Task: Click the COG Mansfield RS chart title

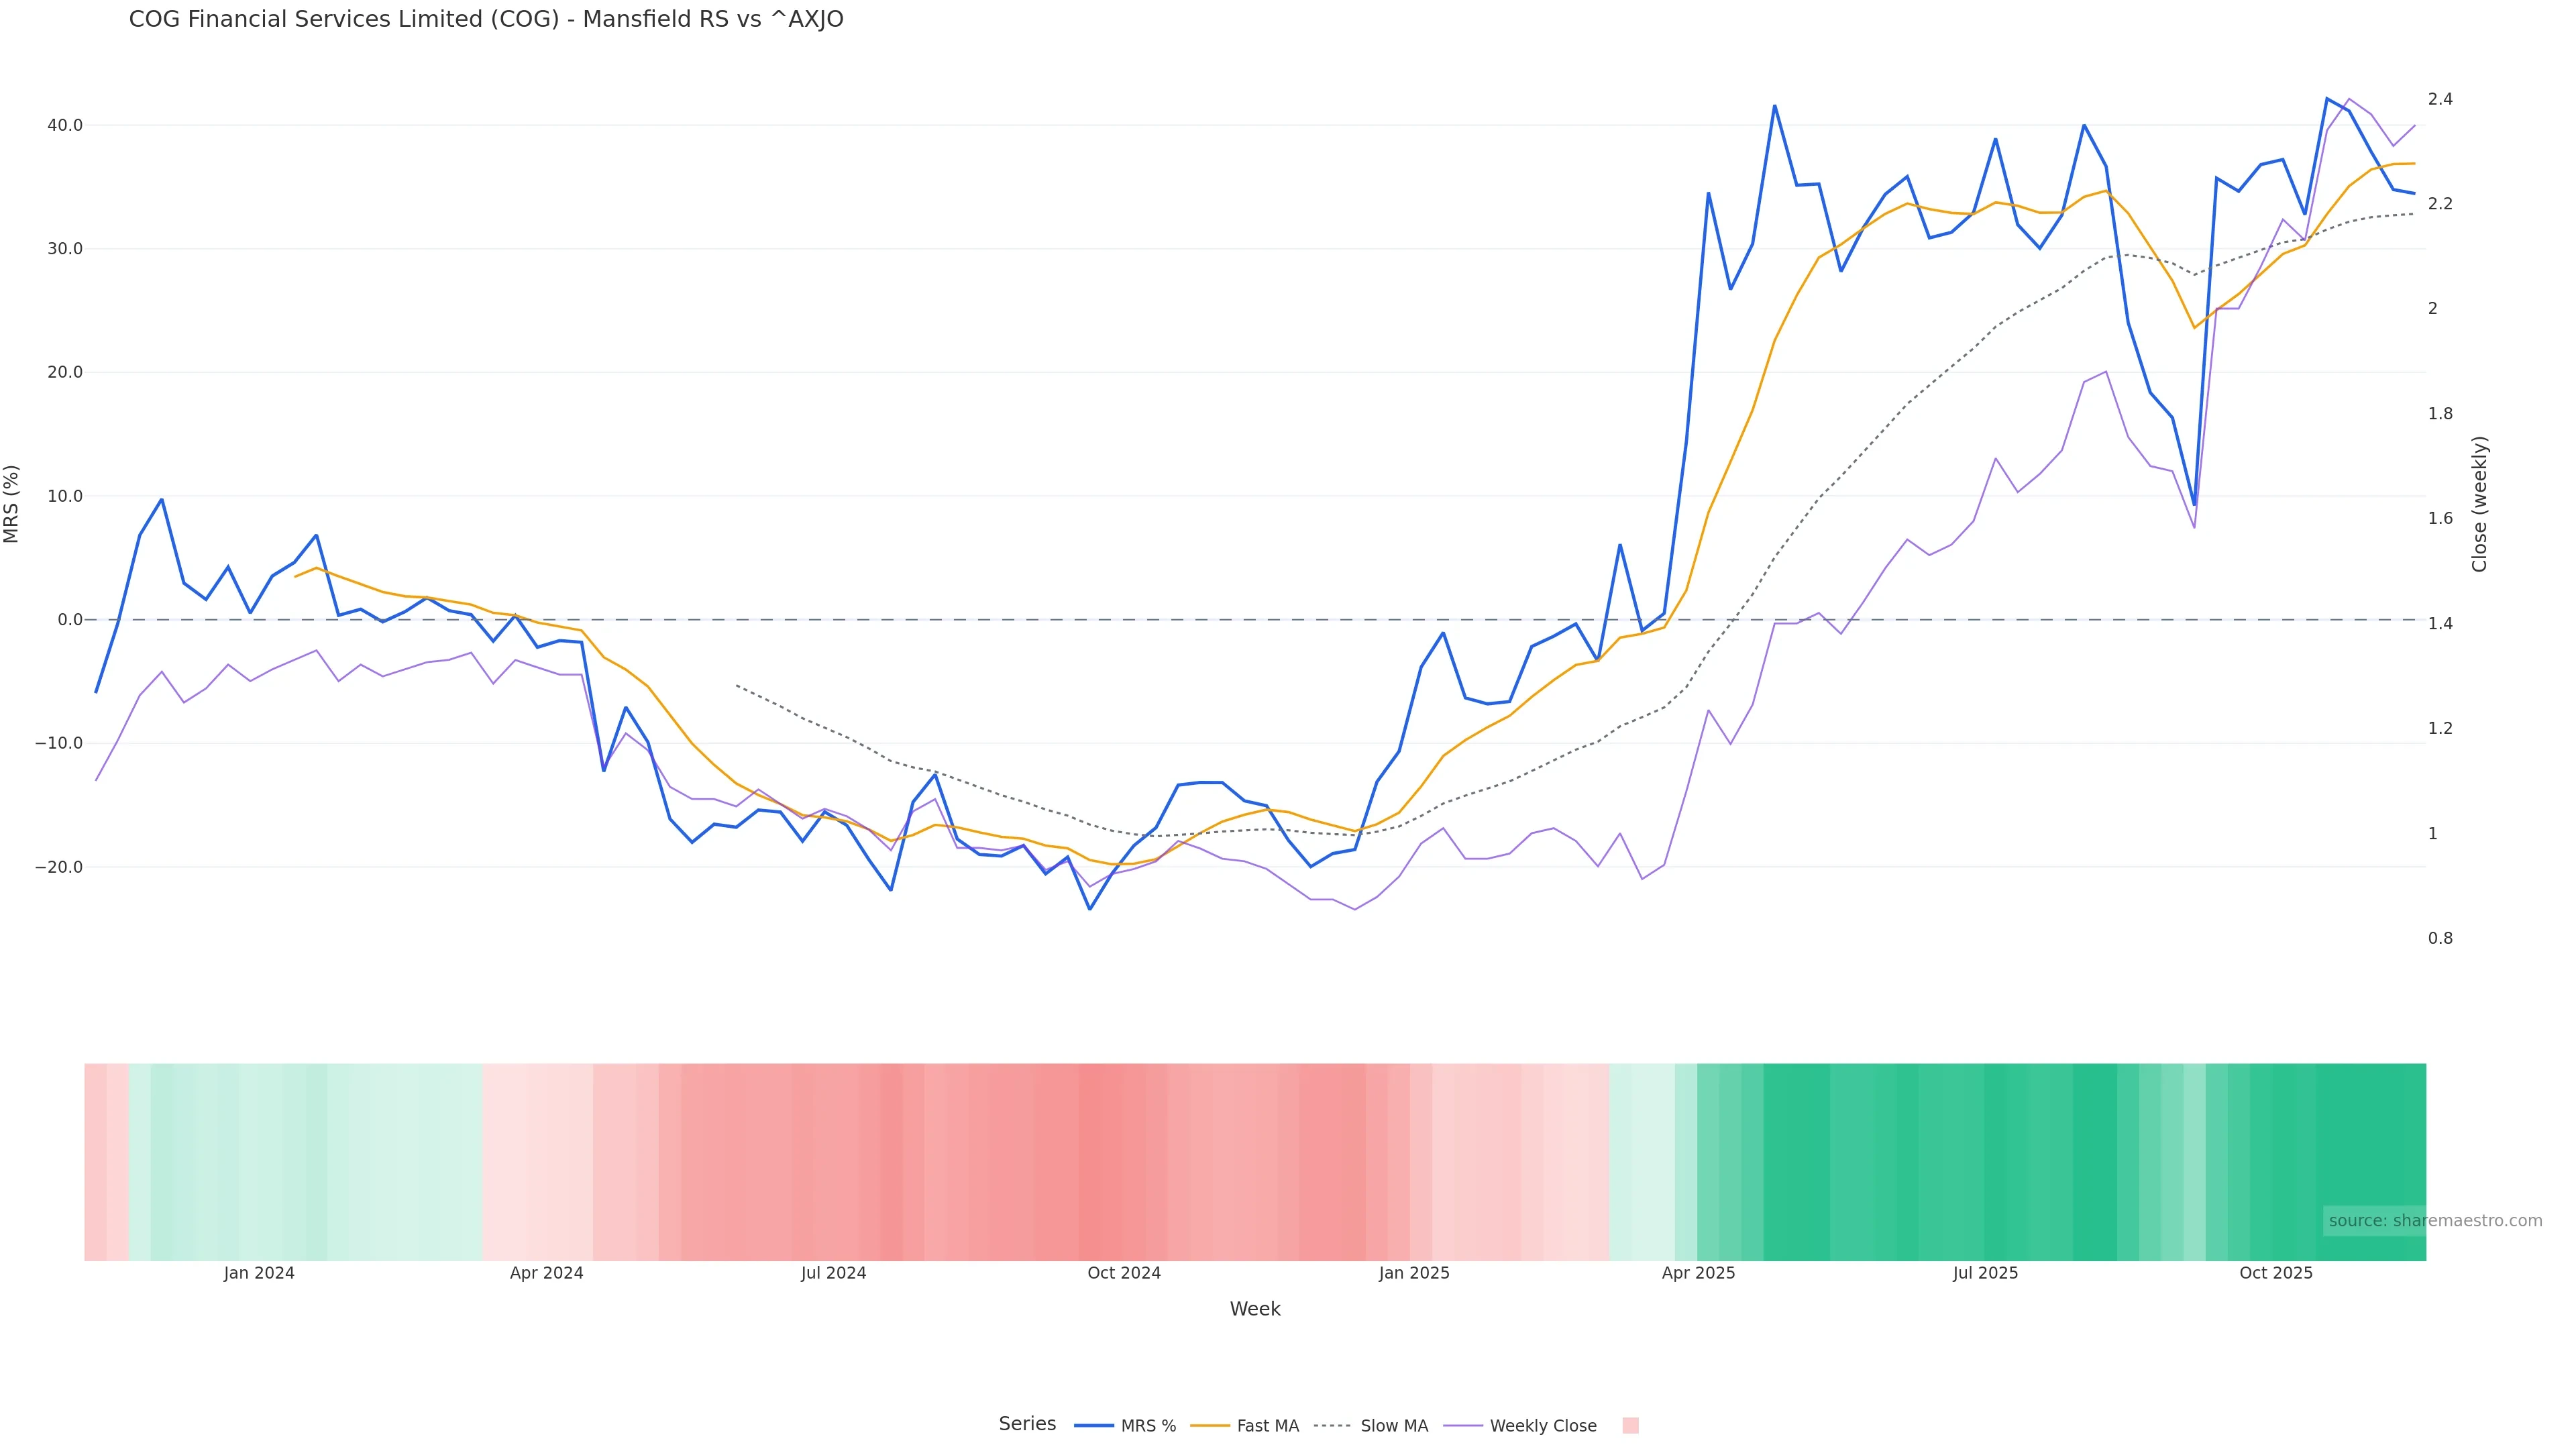Action: 486,20
